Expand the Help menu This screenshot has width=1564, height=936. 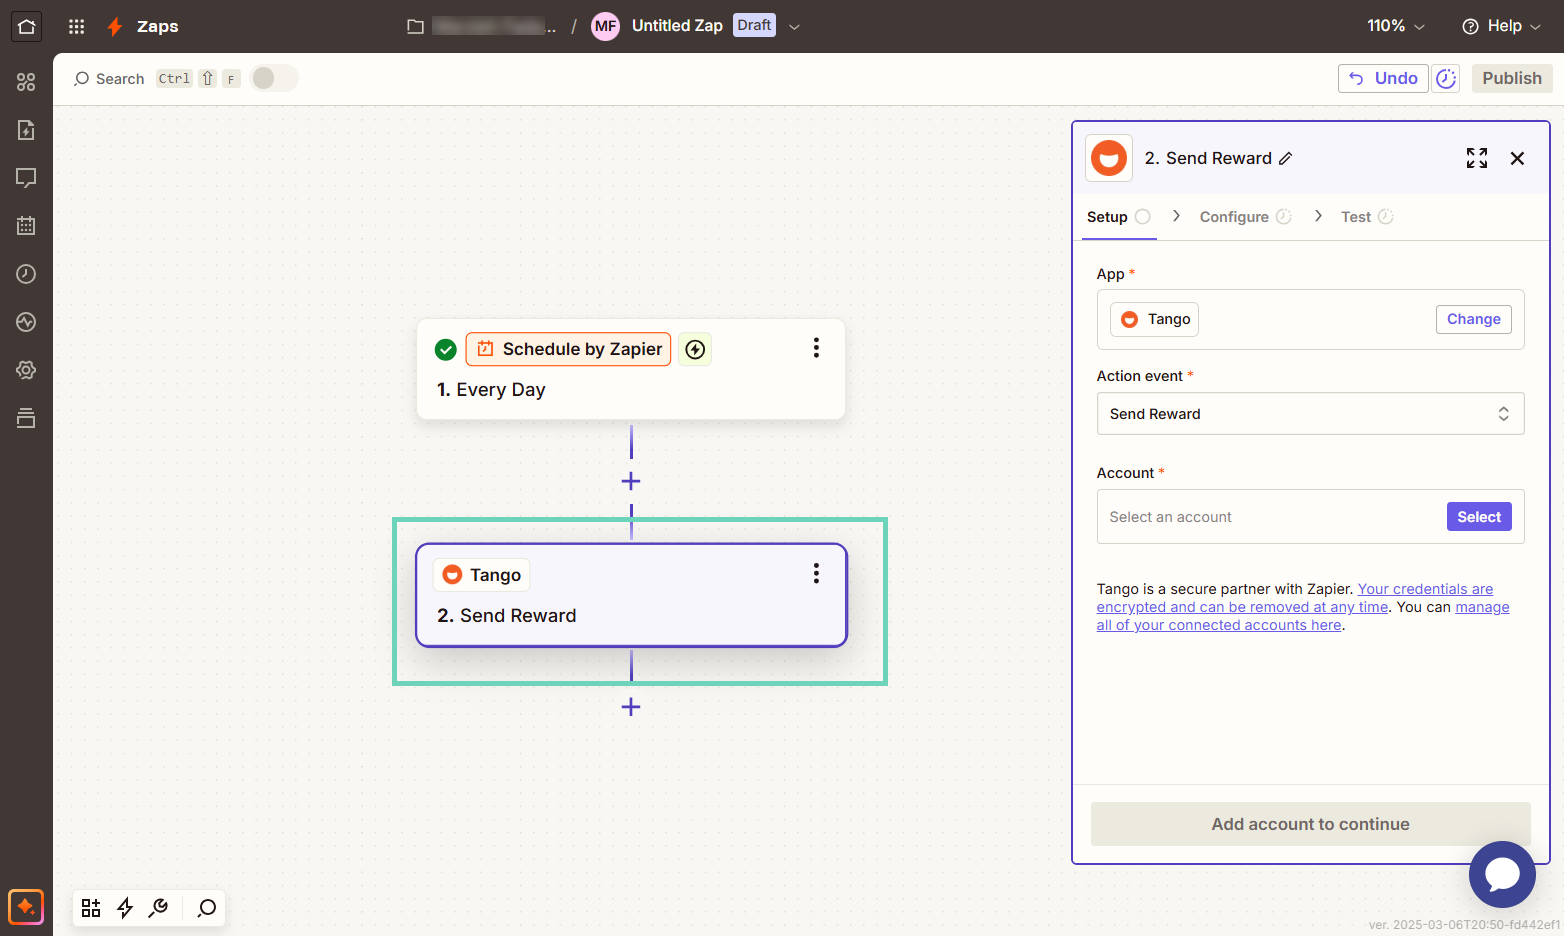point(1502,26)
